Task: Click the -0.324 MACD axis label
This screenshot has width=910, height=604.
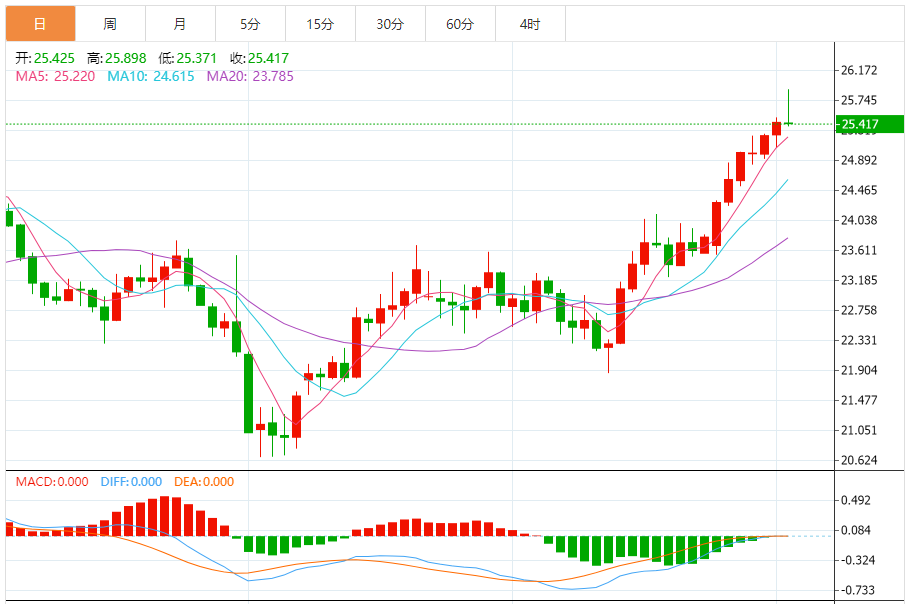Action: [858, 560]
